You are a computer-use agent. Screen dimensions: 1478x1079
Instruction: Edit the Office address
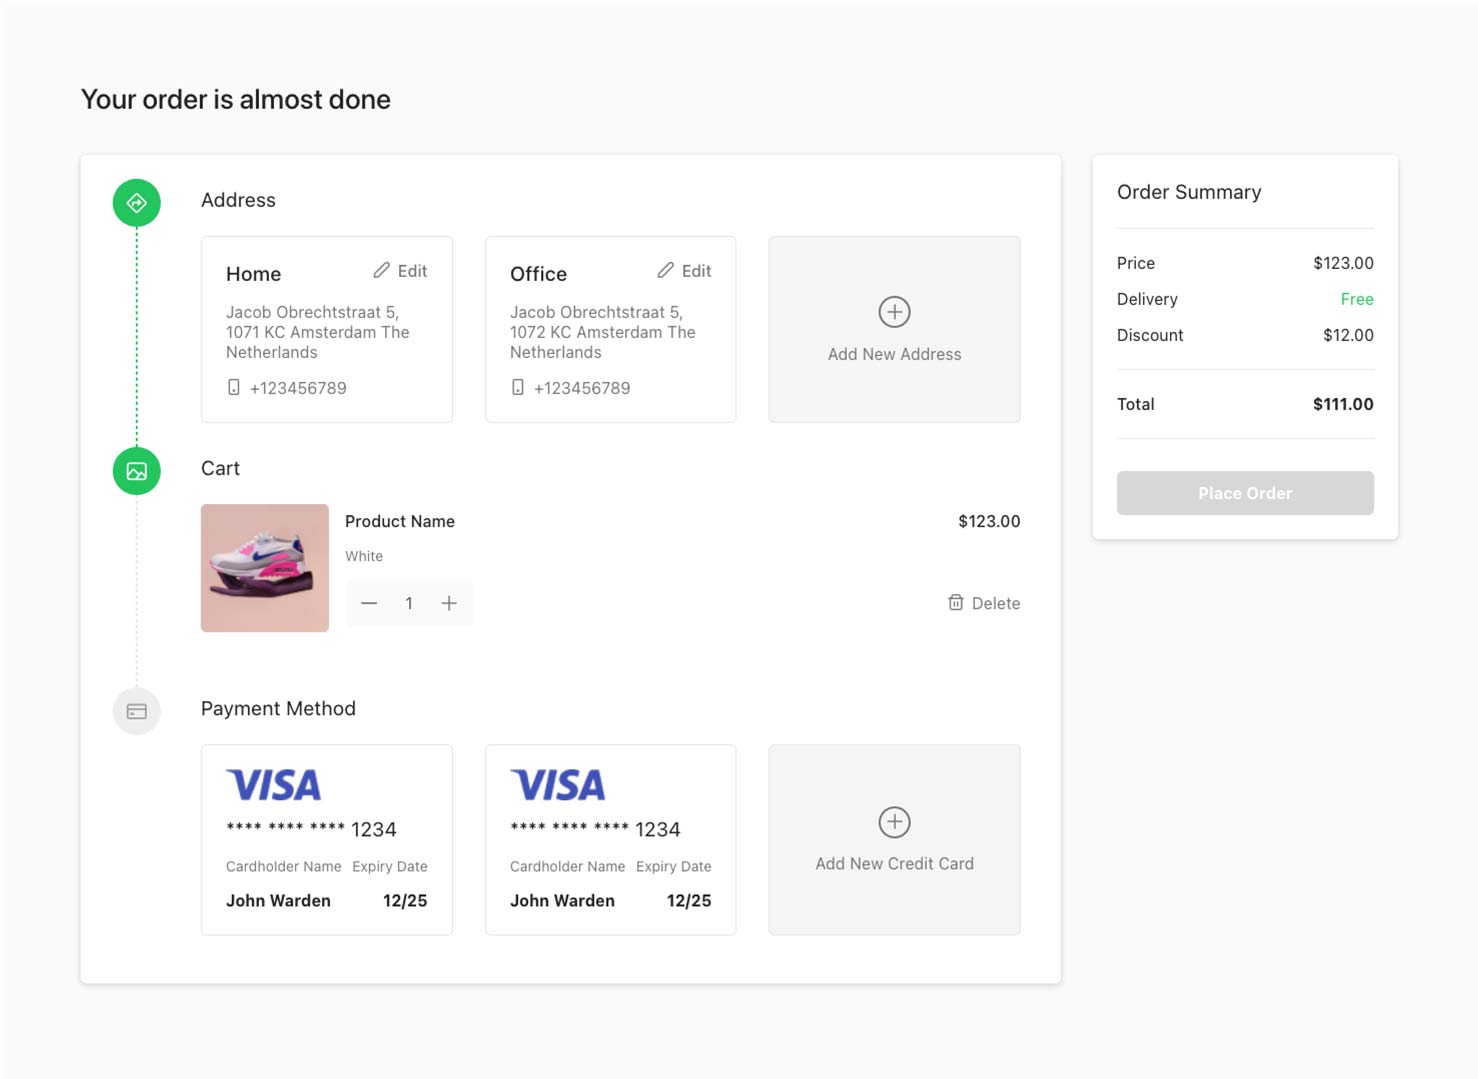click(684, 271)
